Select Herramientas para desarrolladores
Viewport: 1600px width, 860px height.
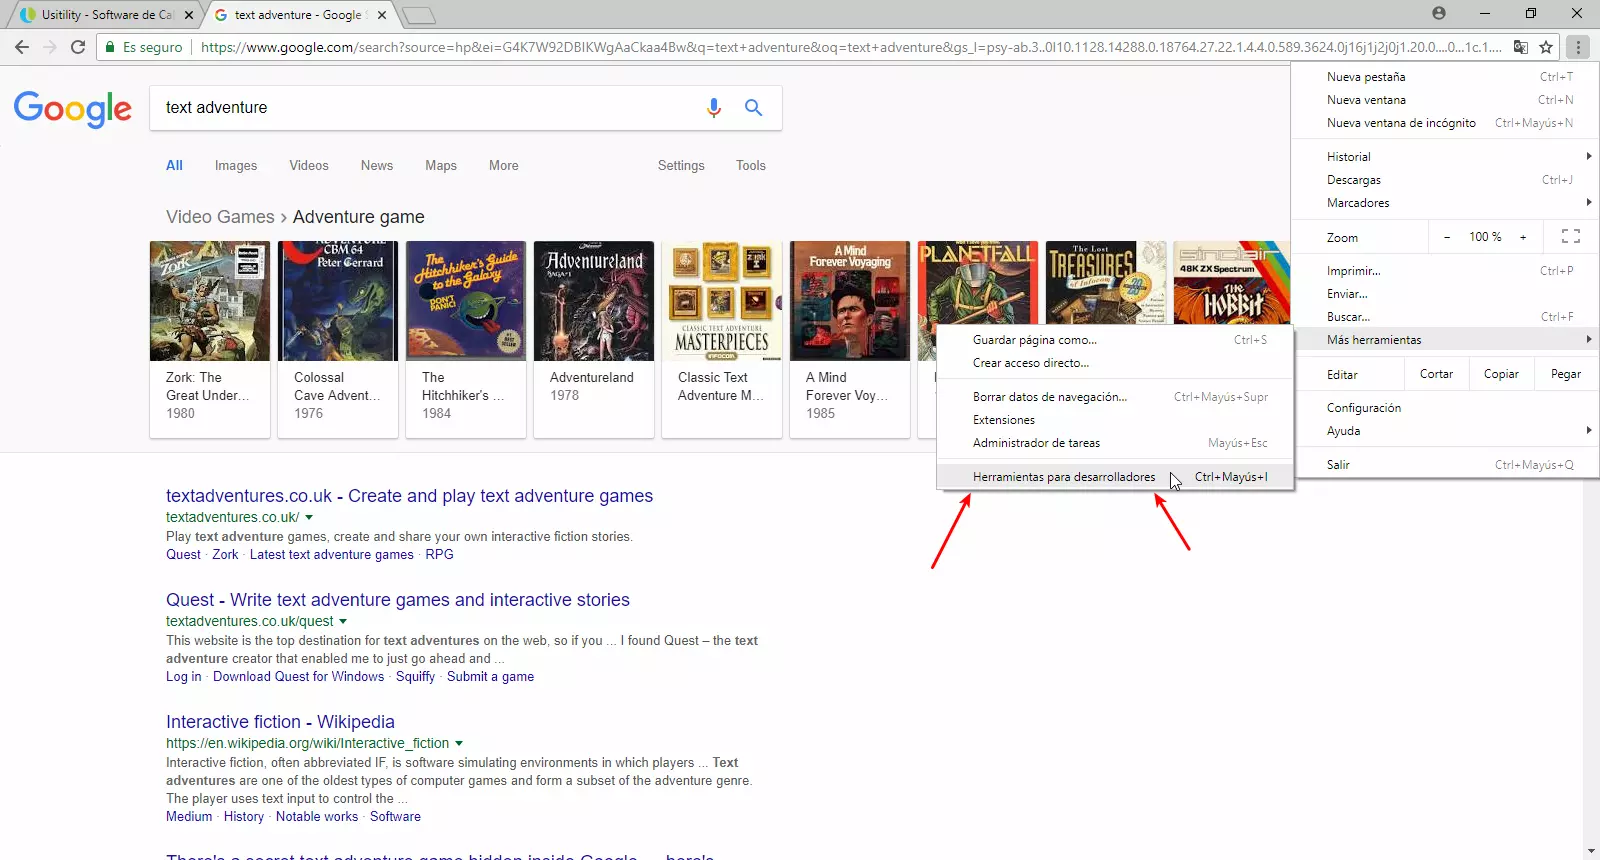point(1063,477)
